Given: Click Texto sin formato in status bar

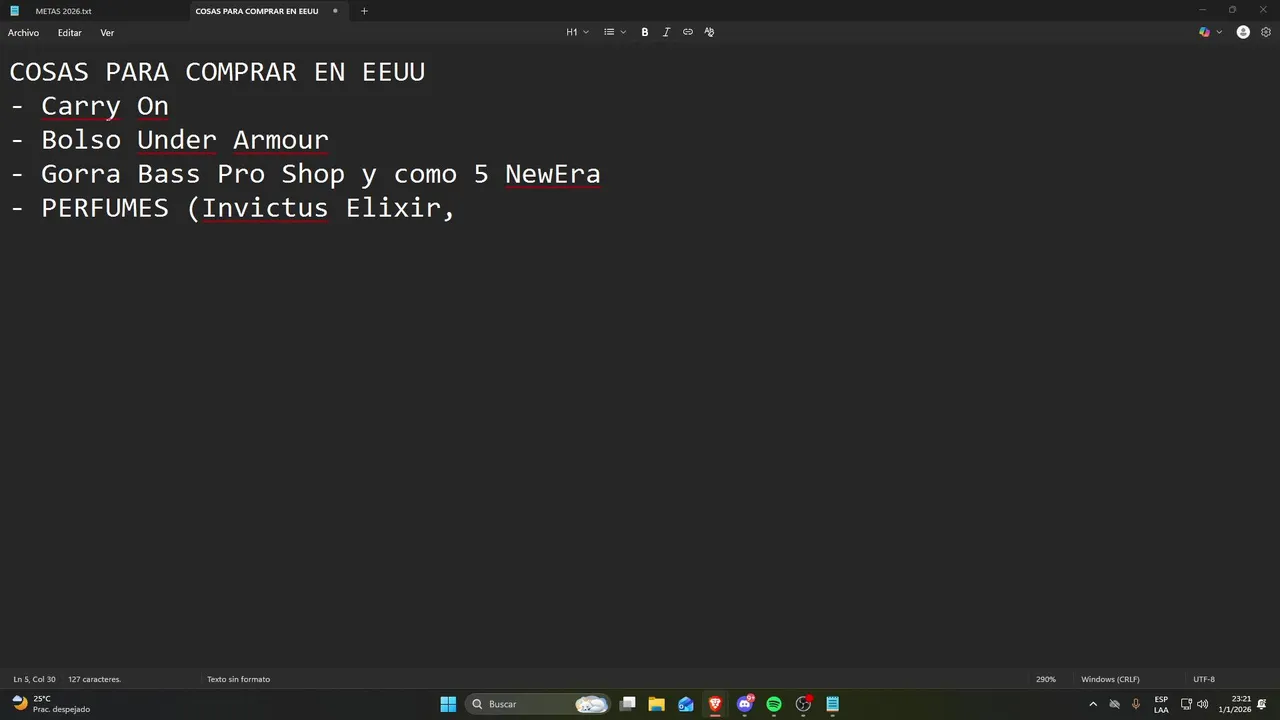Looking at the screenshot, I should [238, 679].
